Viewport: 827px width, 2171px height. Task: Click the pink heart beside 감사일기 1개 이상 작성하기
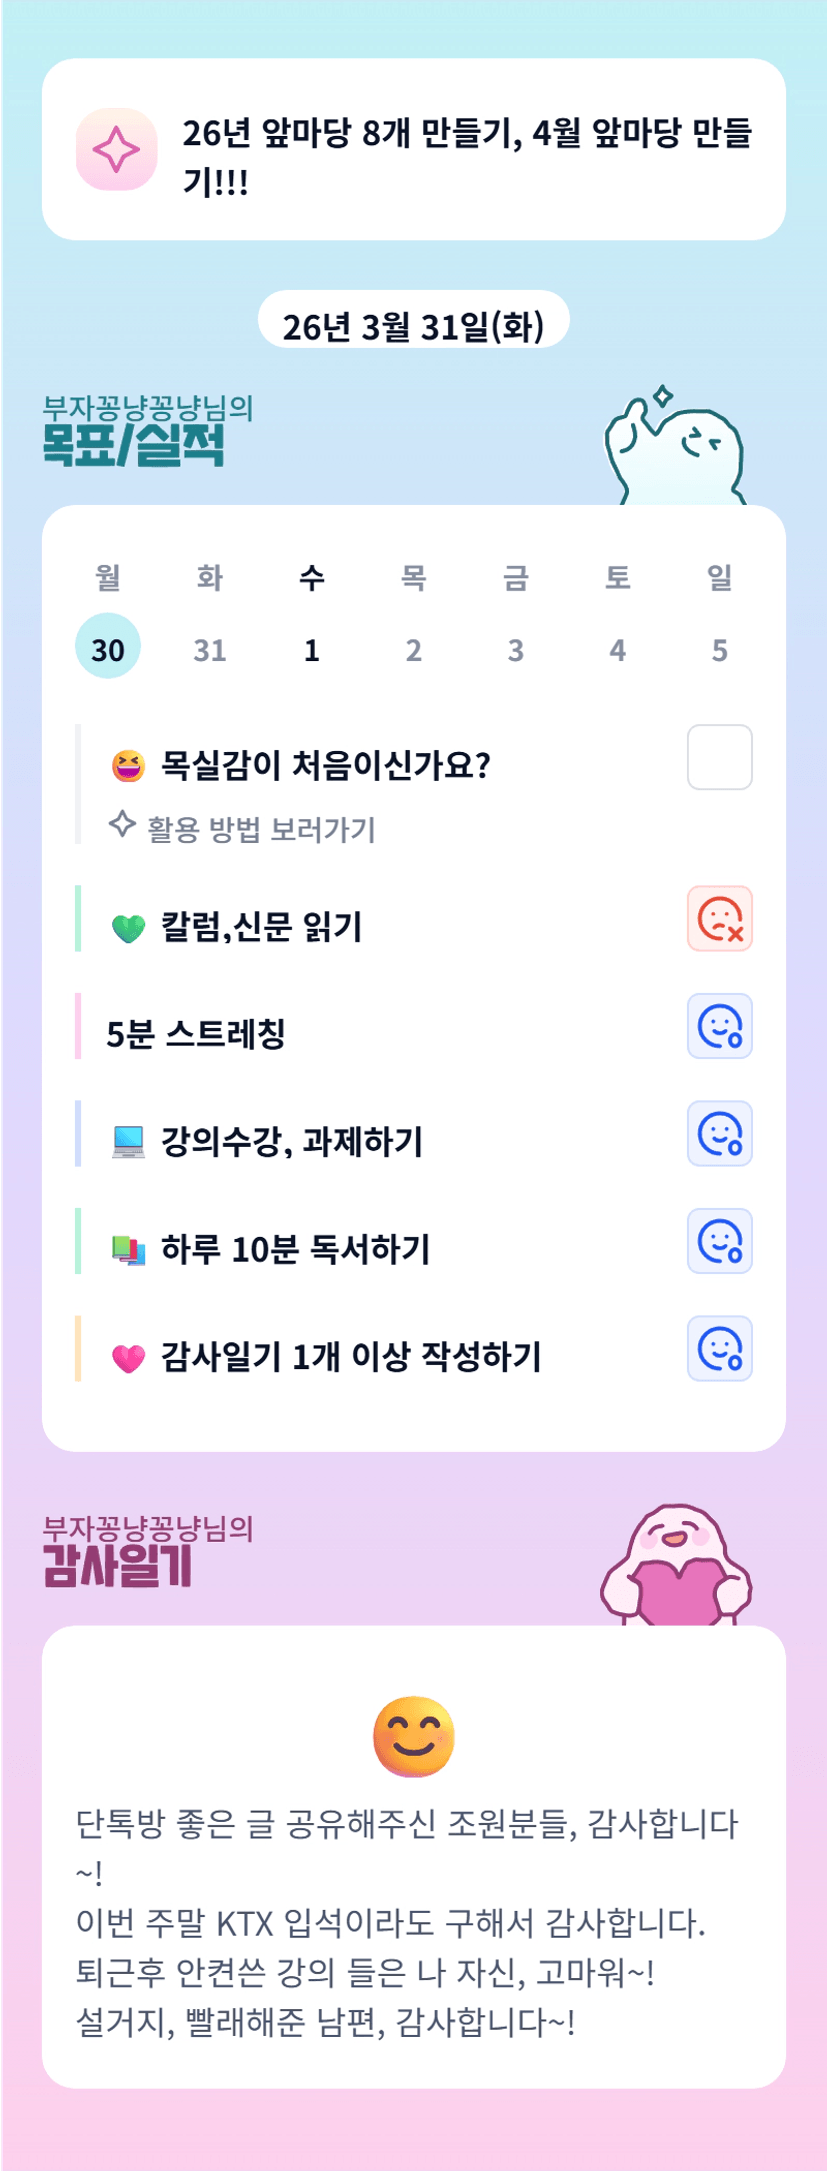tap(128, 1357)
